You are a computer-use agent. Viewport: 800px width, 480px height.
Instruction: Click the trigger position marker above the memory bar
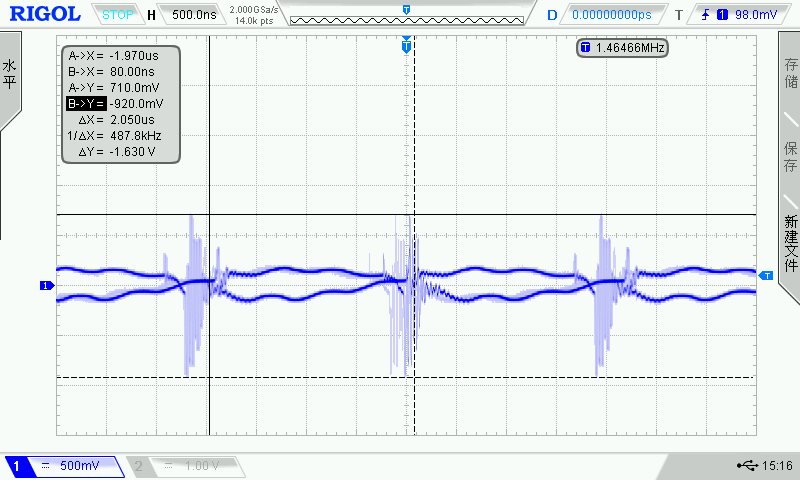pos(406,10)
